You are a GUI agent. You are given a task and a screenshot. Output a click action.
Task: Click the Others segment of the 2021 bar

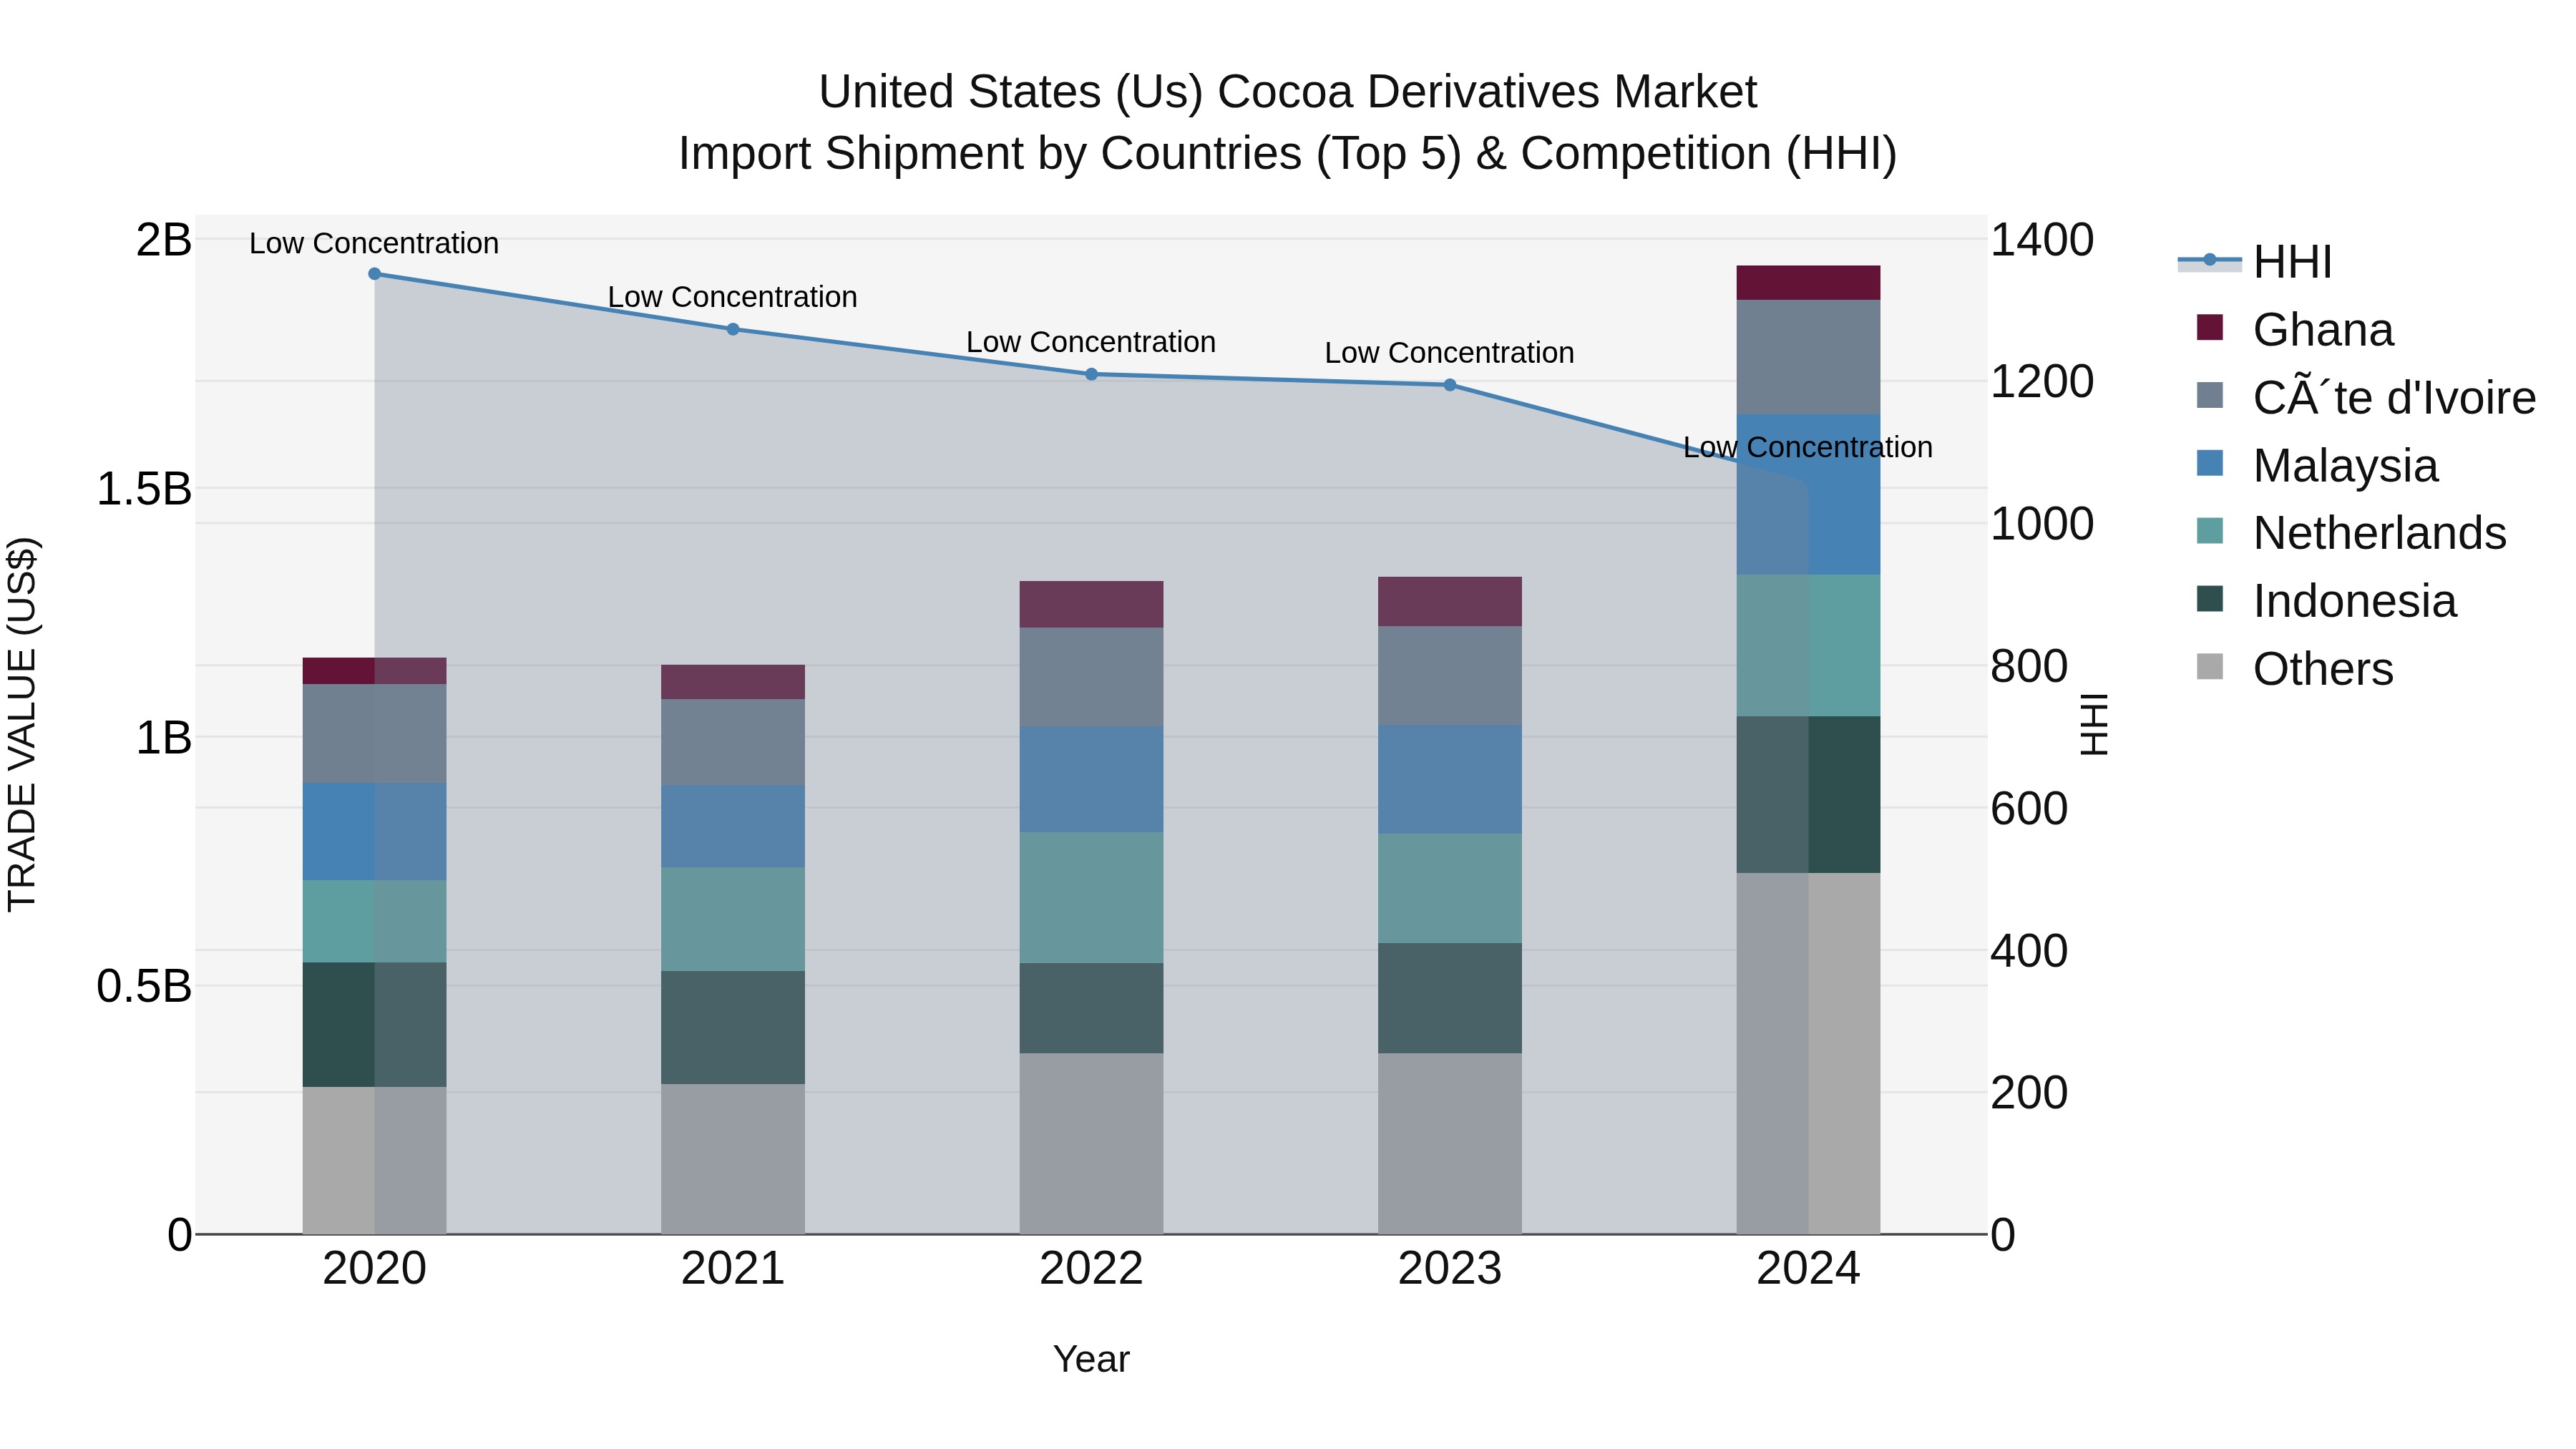coord(733,1160)
